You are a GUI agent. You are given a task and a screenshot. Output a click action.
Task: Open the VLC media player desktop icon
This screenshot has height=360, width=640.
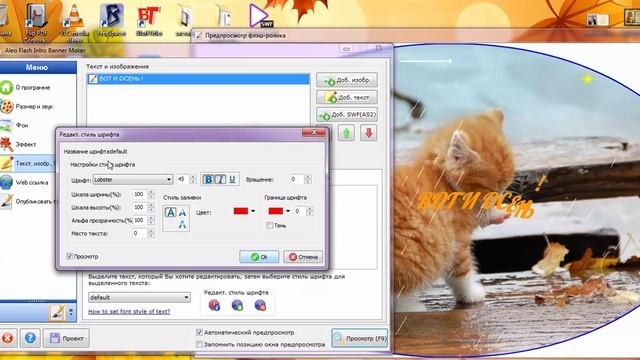point(74,22)
